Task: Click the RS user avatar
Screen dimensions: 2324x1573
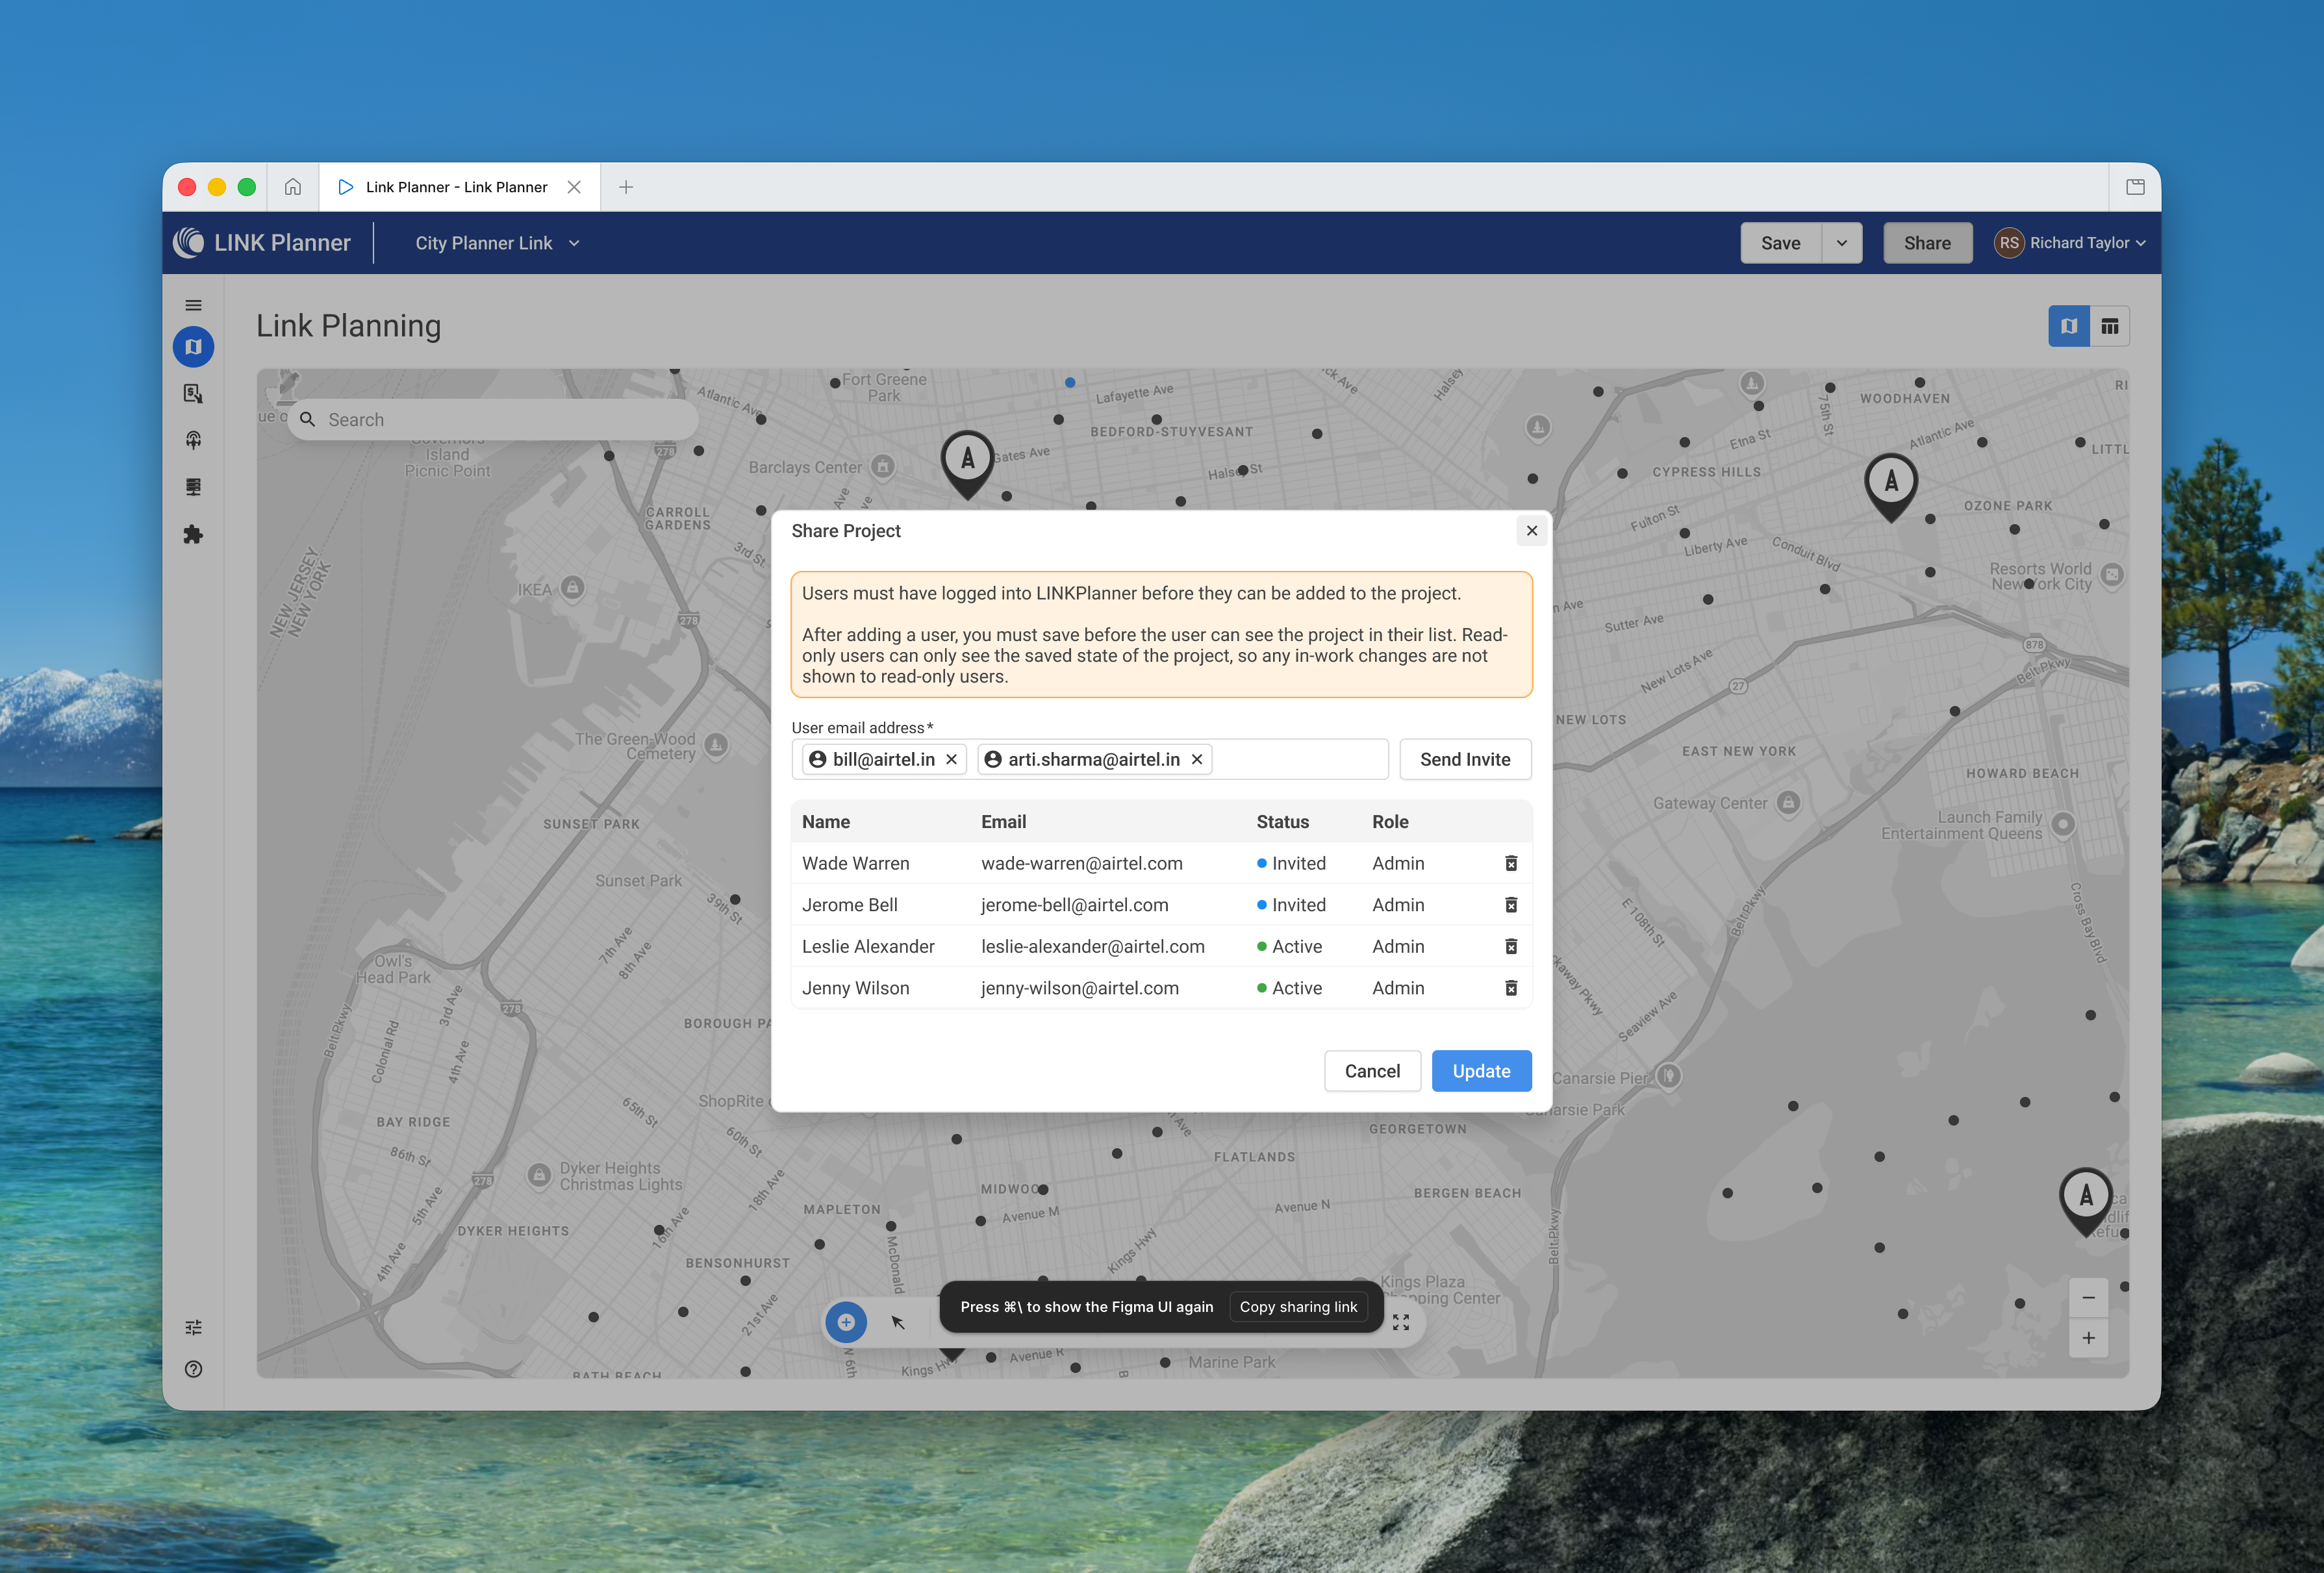Action: 2009,243
